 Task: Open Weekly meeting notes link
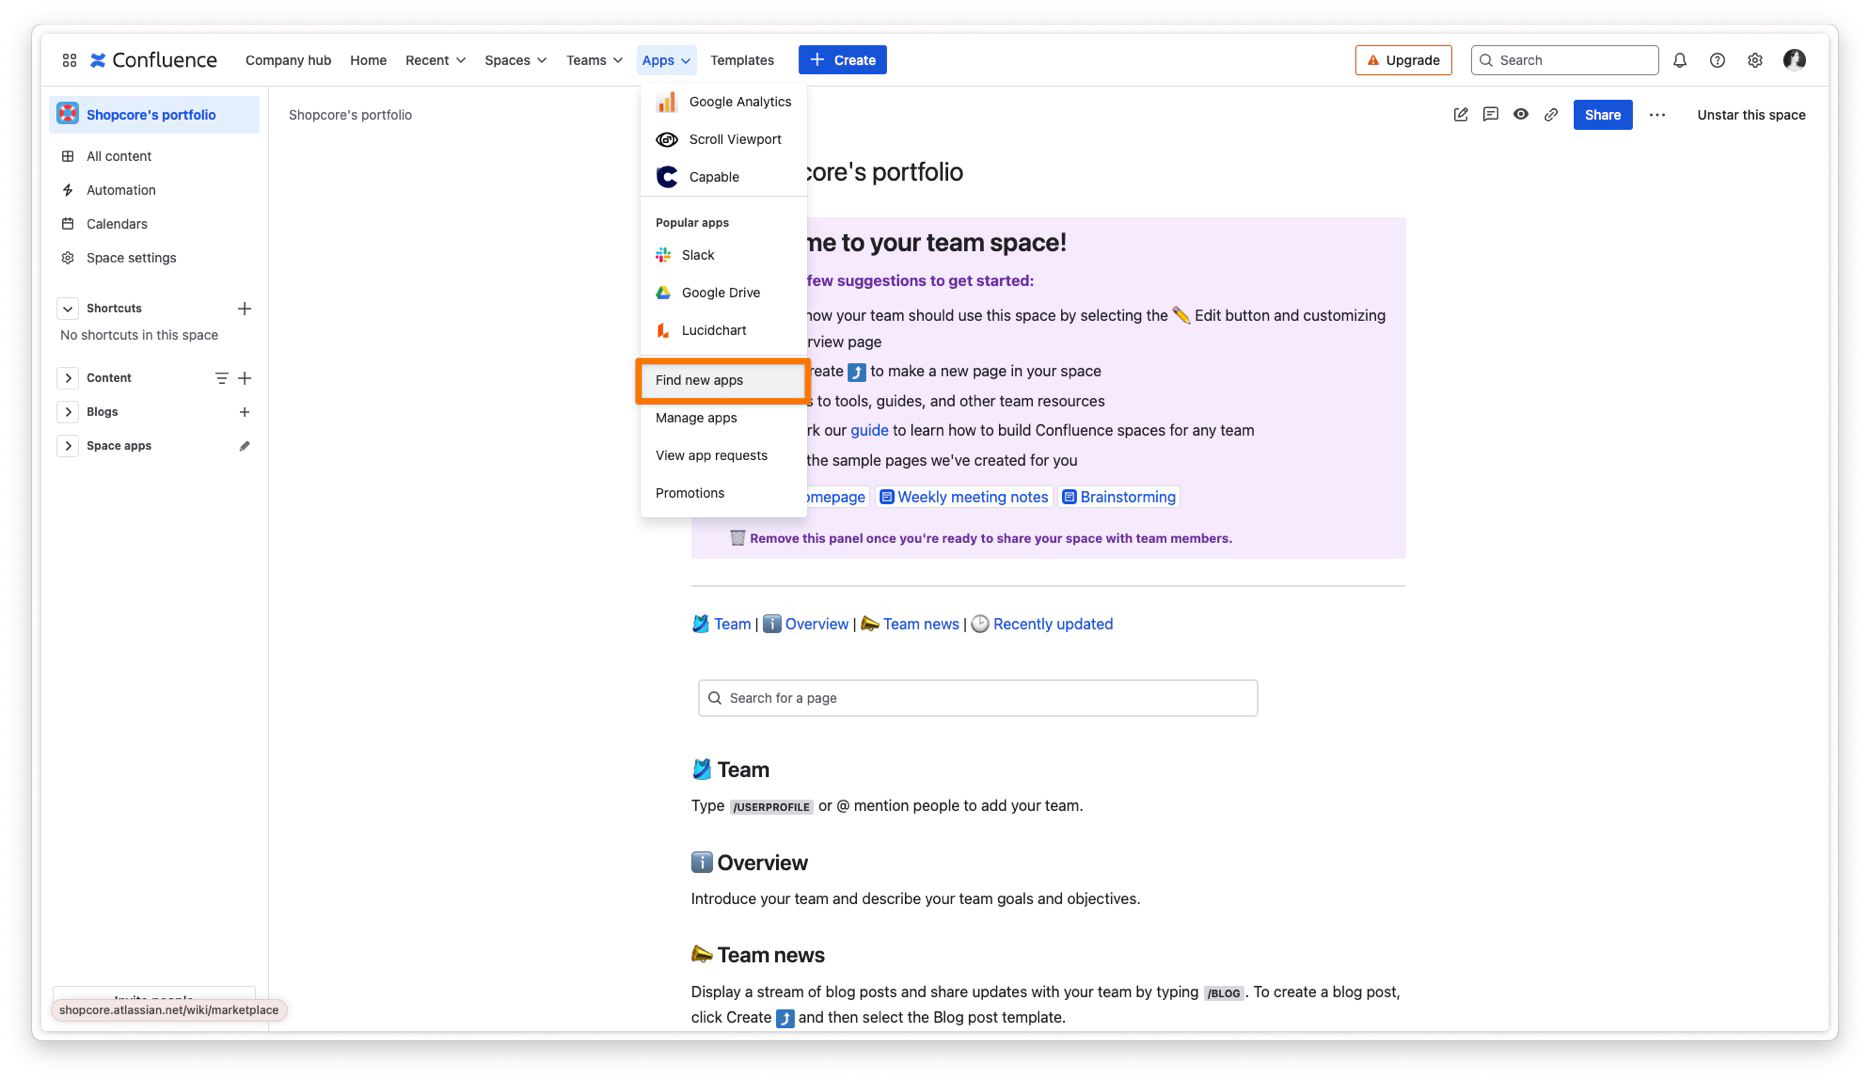[964, 497]
